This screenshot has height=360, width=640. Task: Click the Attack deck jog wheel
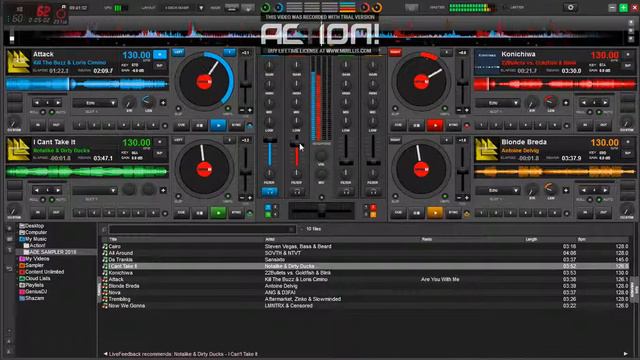point(204,82)
